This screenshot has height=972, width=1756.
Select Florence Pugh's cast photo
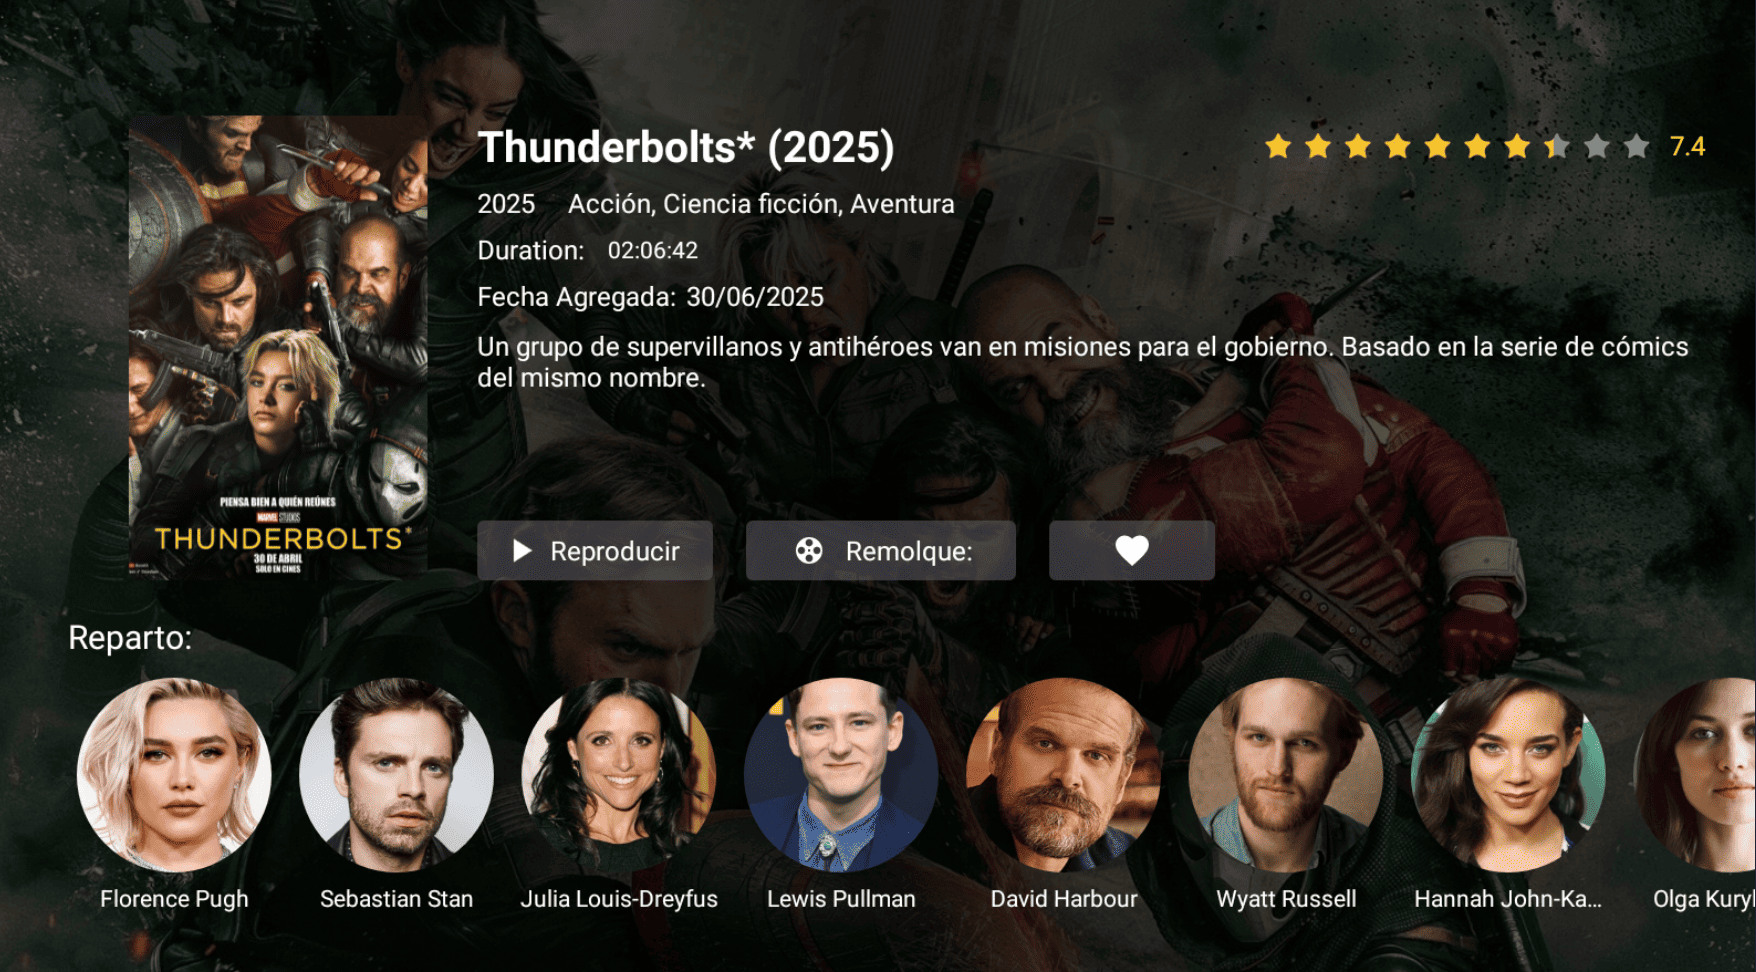click(174, 775)
